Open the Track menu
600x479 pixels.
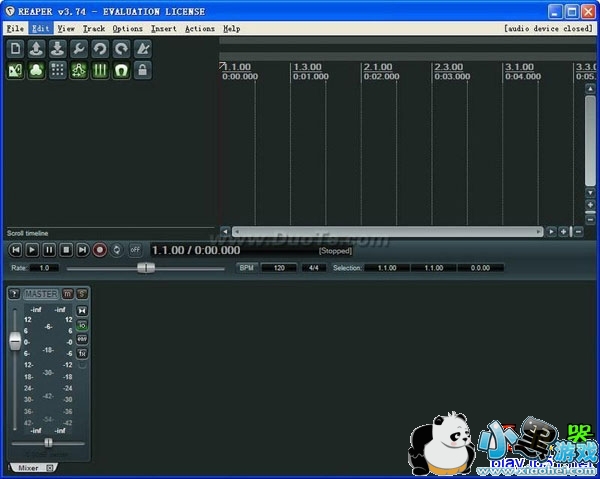click(x=94, y=29)
